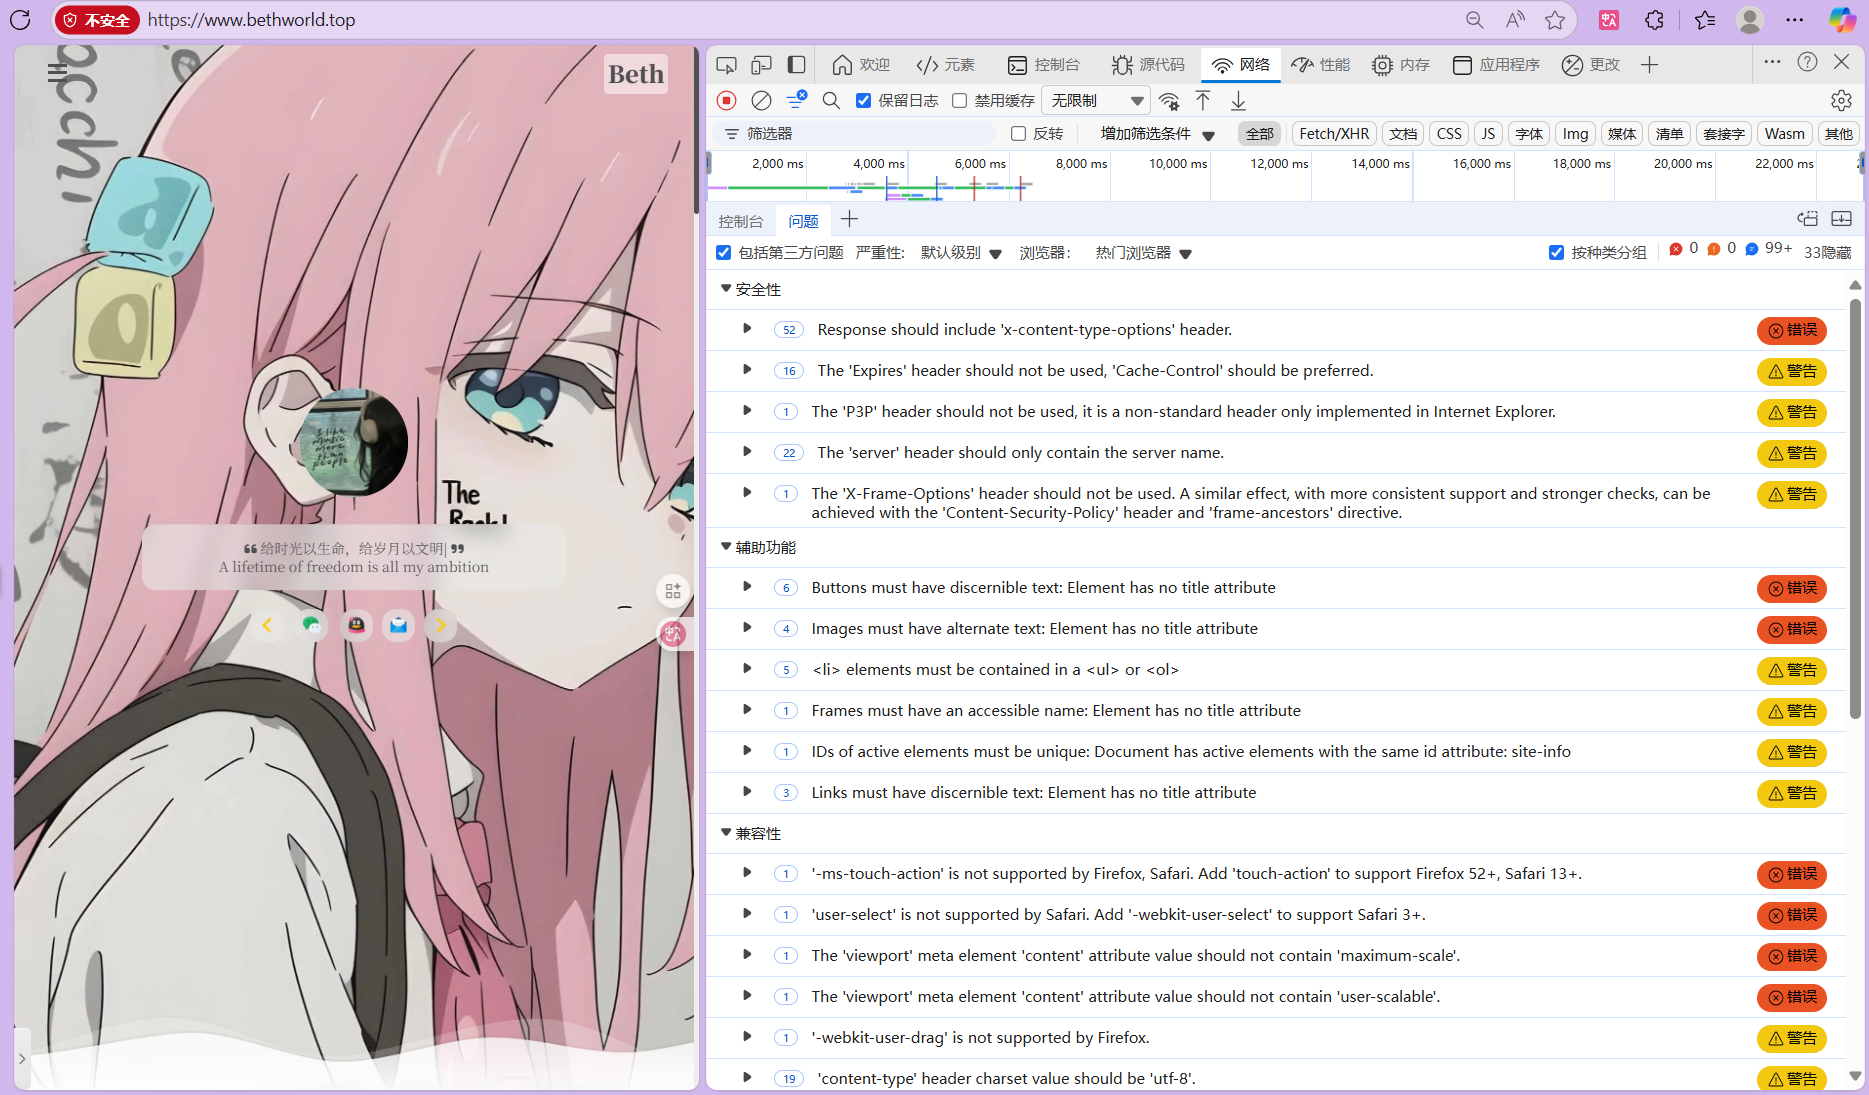Viewport: 1869px width, 1095px height.
Task: Filter requests by CSS type
Action: tap(1448, 133)
